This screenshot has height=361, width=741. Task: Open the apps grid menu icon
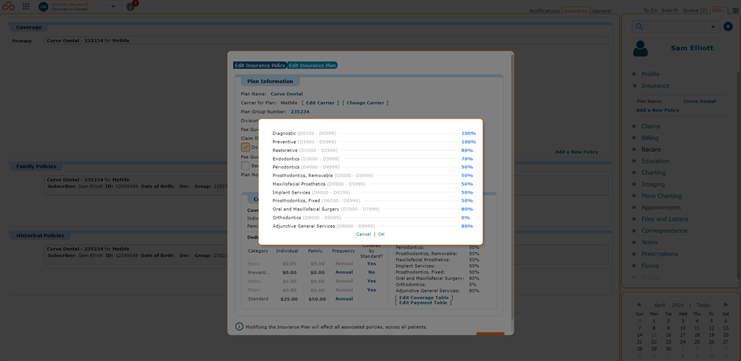26,6
